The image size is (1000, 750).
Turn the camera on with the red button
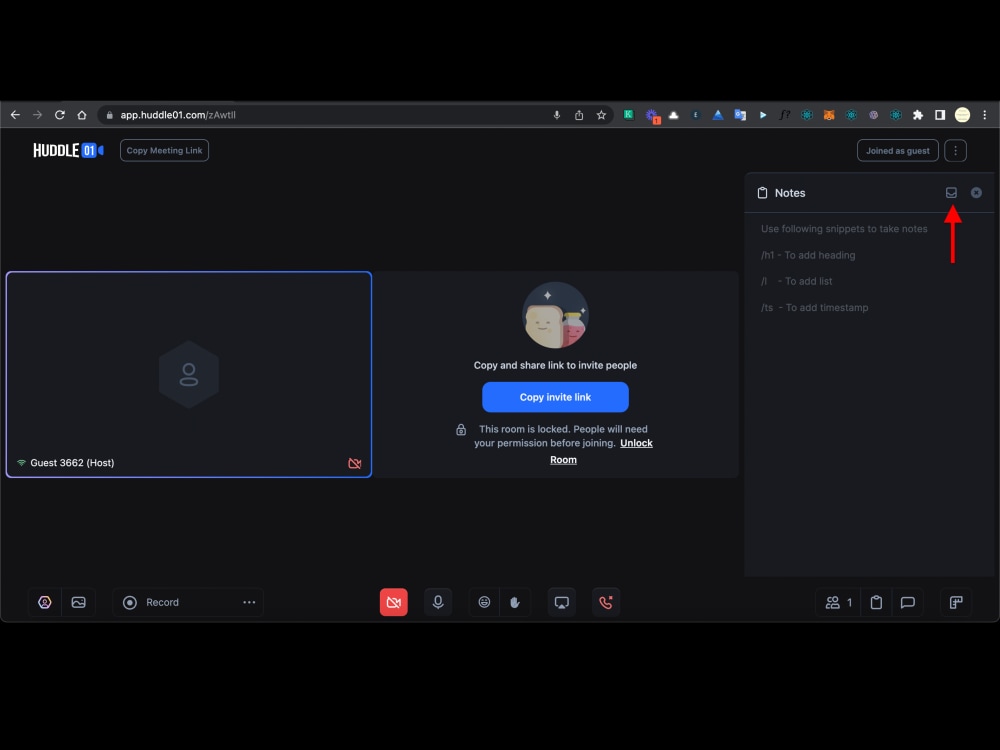point(393,602)
